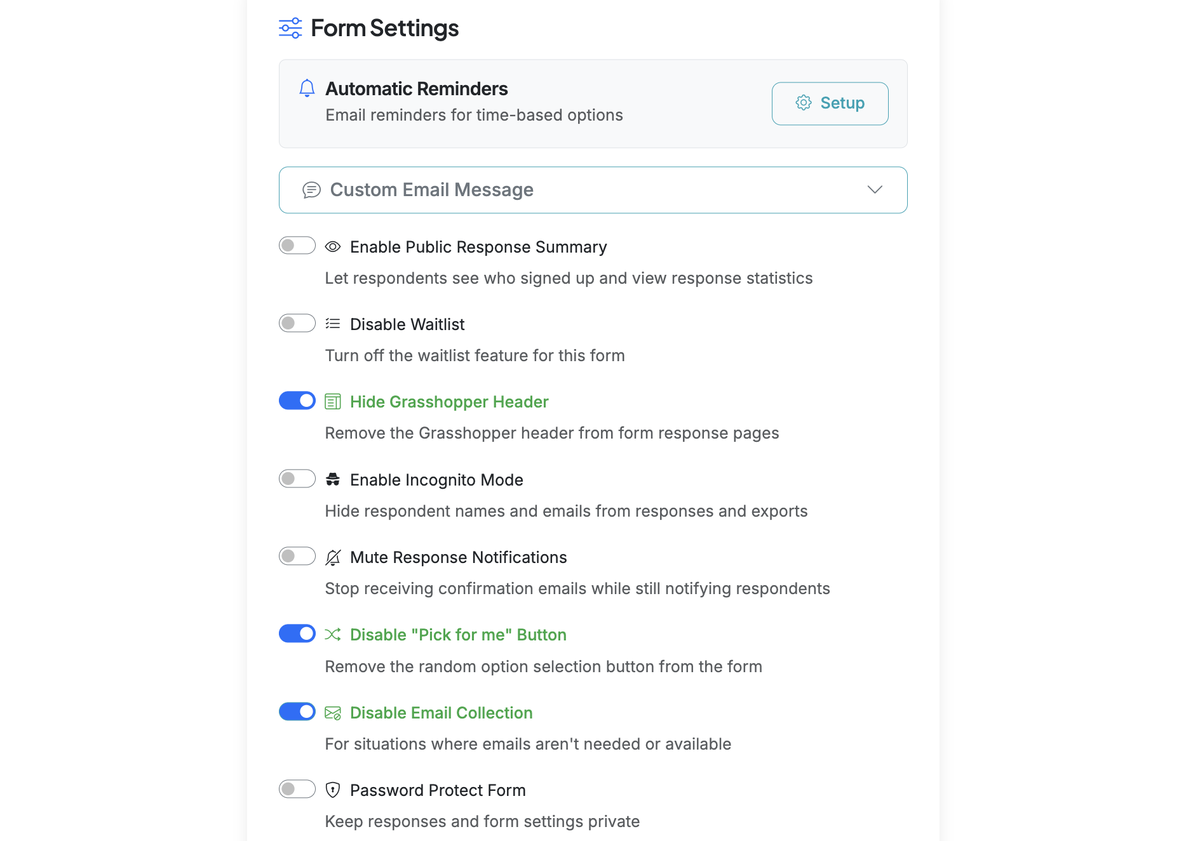Click the Disable Waitlist label text
The width and height of the screenshot is (1200, 841).
point(407,323)
